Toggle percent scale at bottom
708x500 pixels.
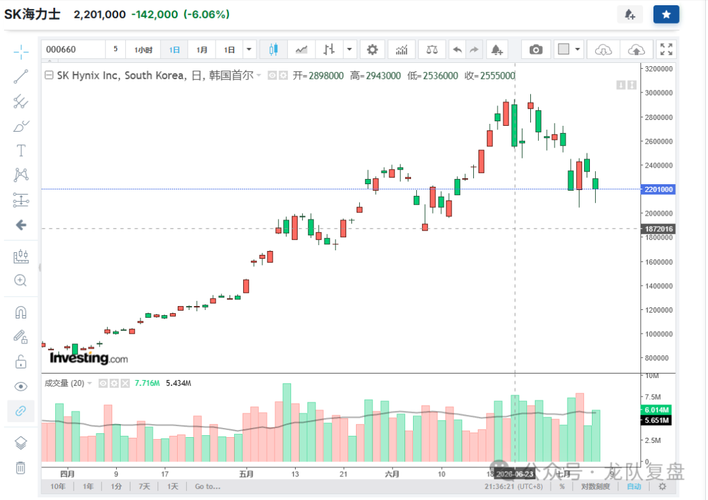click(x=562, y=486)
